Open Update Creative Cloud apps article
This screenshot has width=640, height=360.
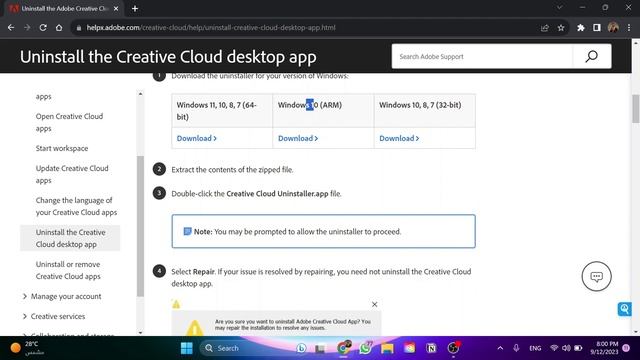pos(72,174)
